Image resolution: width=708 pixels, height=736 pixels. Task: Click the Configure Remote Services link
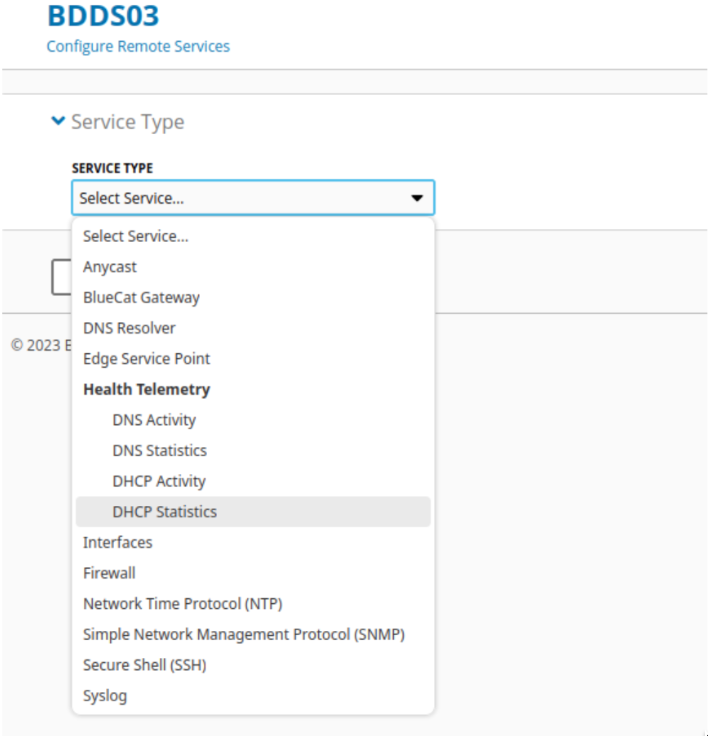pyautogui.click(x=138, y=46)
